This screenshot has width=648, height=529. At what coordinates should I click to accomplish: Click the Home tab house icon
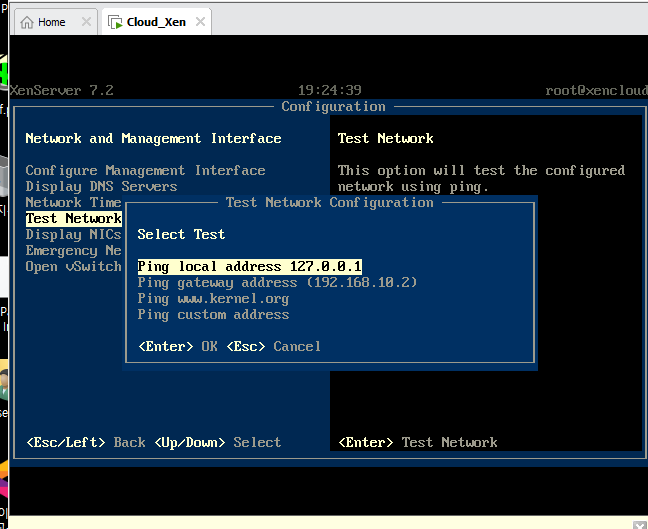point(27,22)
